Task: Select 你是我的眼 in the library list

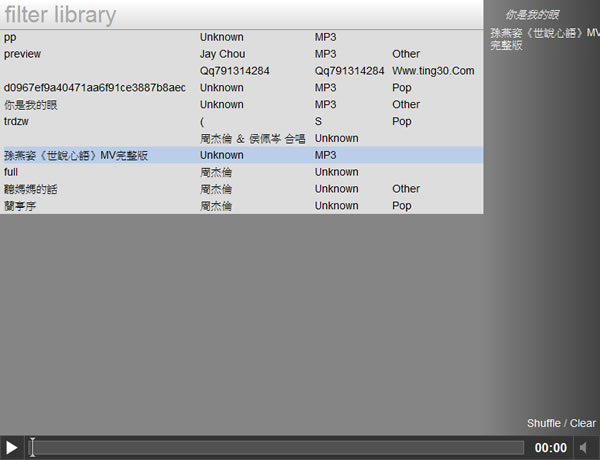Action: [x=32, y=105]
